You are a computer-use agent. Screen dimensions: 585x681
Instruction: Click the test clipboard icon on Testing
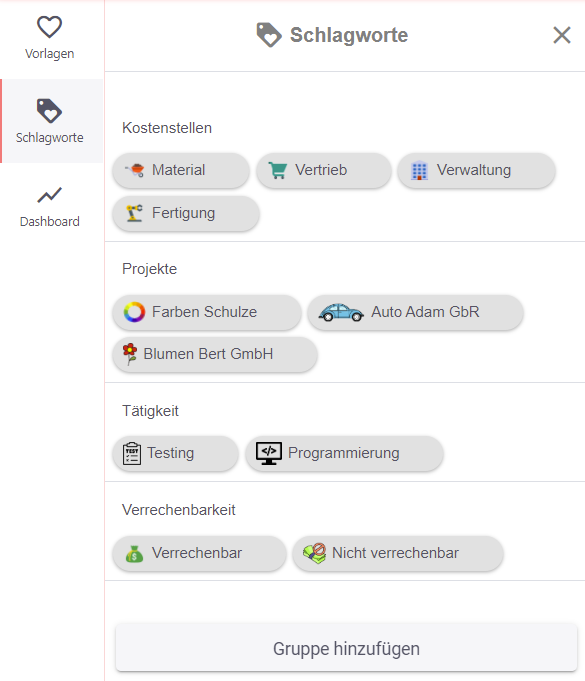(x=132, y=453)
